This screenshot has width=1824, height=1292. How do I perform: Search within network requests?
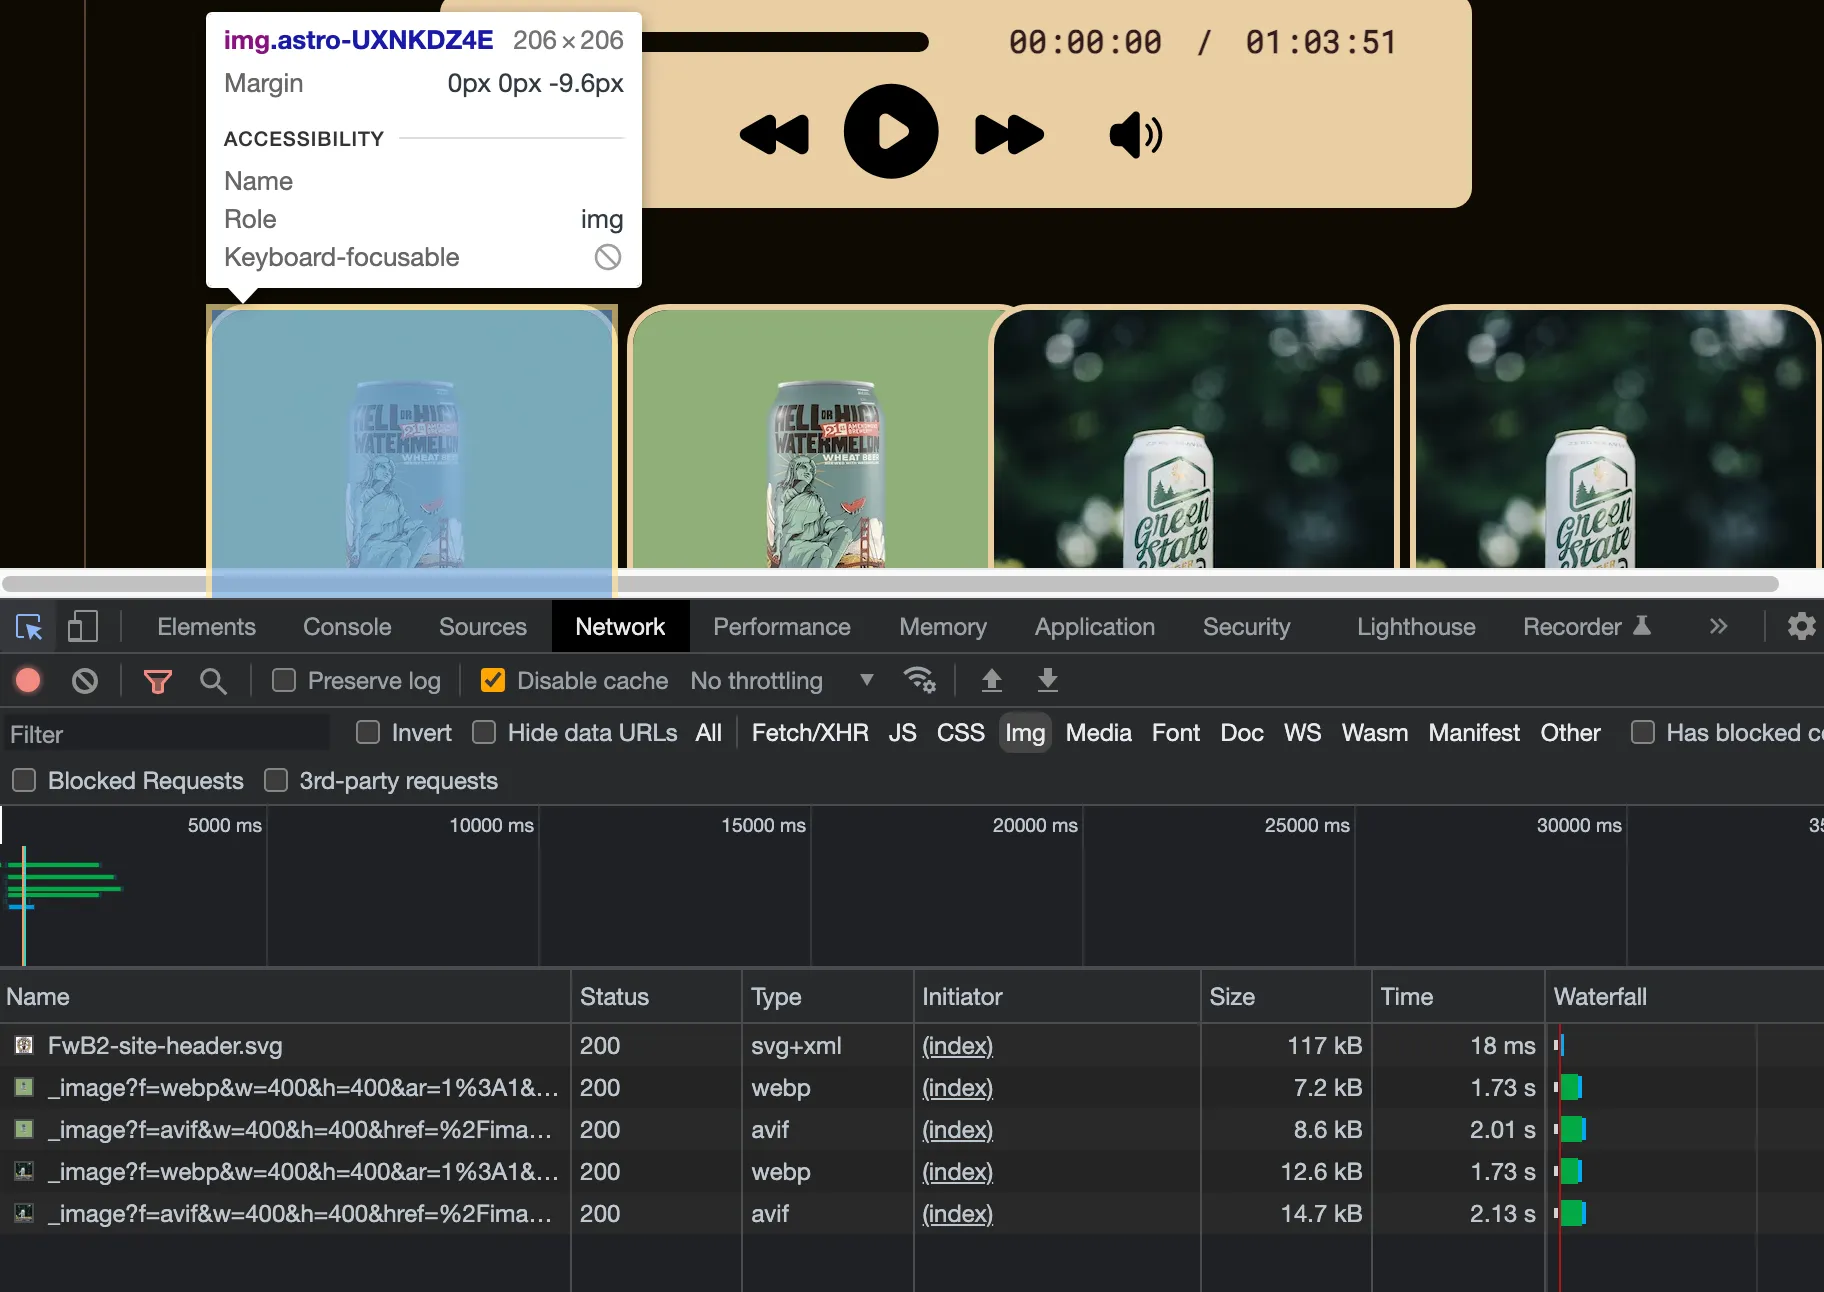[x=213, y=681]
